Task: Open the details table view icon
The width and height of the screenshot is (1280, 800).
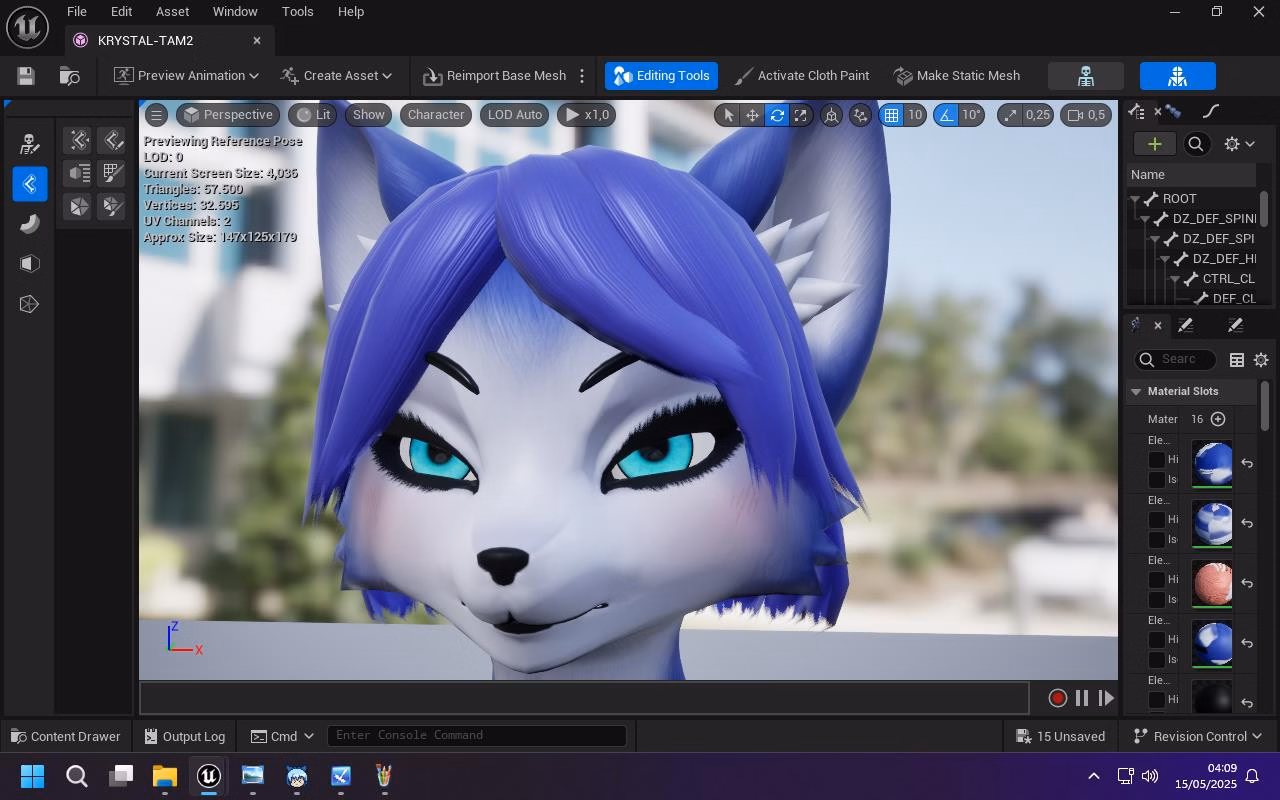Action: pos(1236,360)
